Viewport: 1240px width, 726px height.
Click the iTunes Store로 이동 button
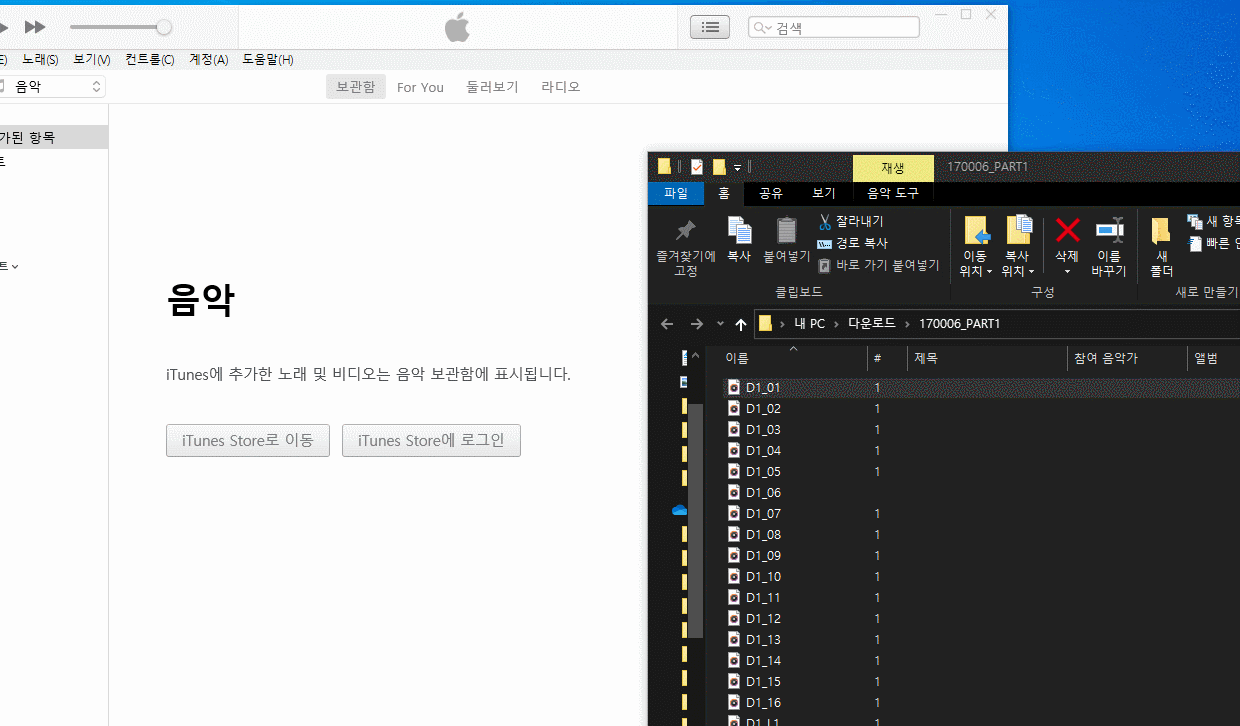[x=248, y=440]
